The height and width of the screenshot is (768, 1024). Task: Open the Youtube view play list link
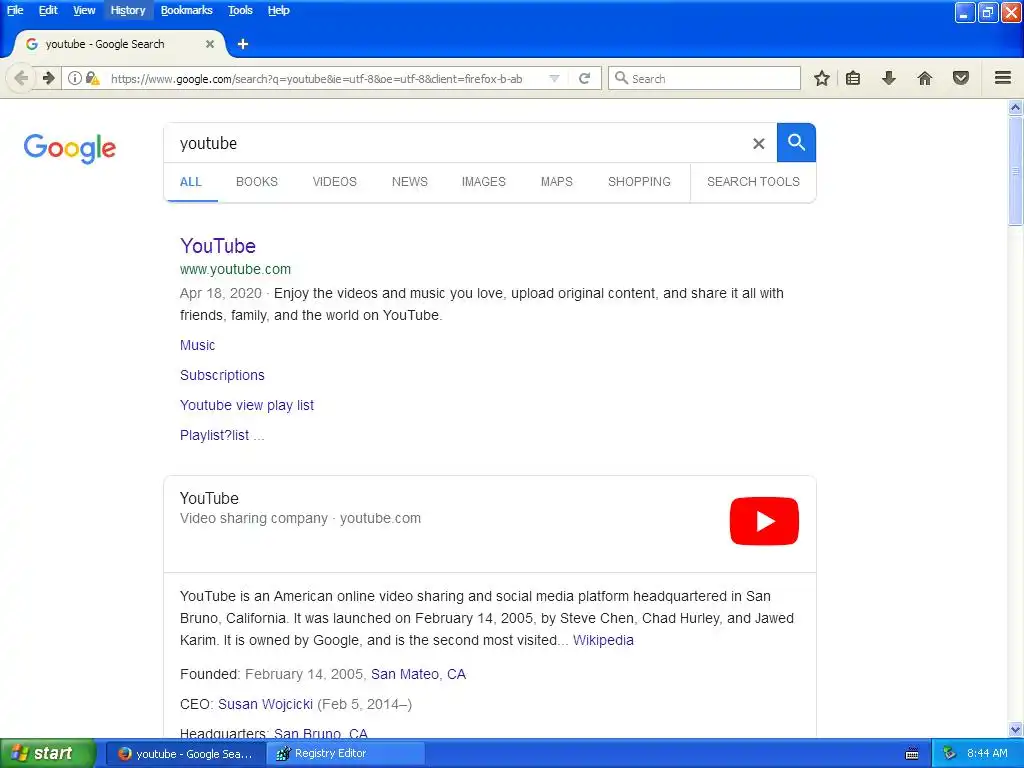(247, 405)
